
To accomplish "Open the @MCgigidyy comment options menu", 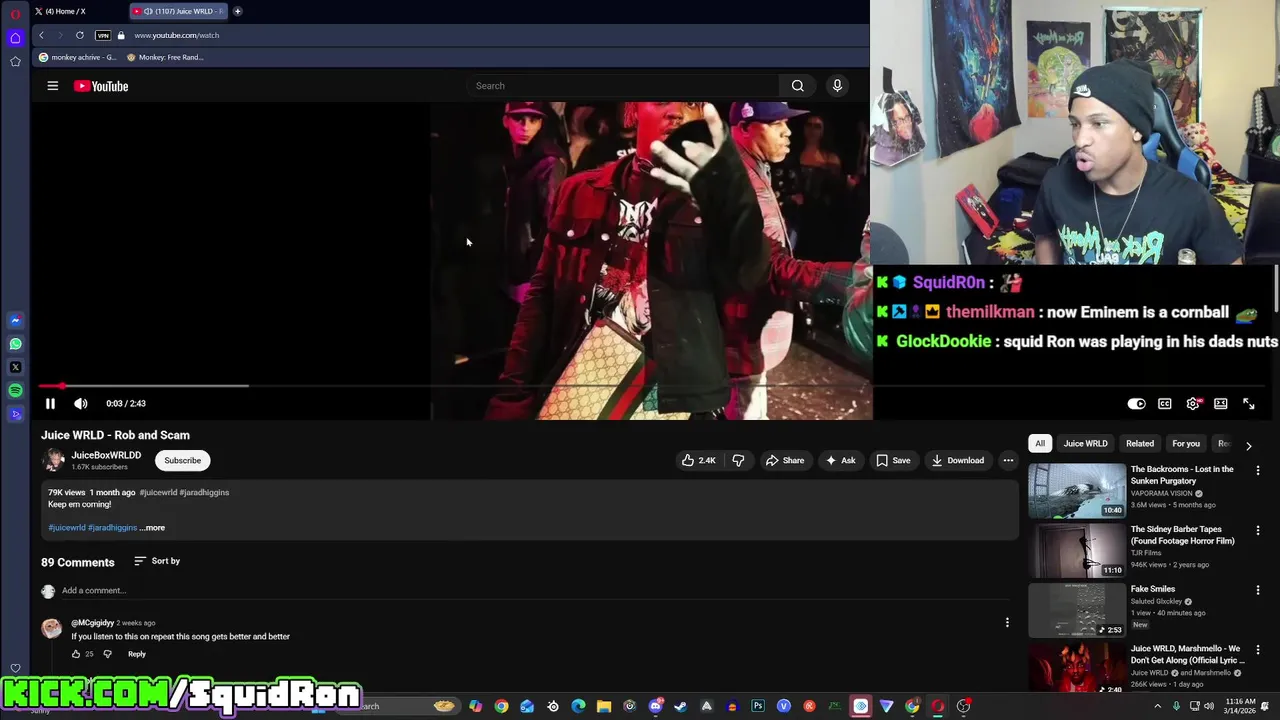I will [1007, 623].
